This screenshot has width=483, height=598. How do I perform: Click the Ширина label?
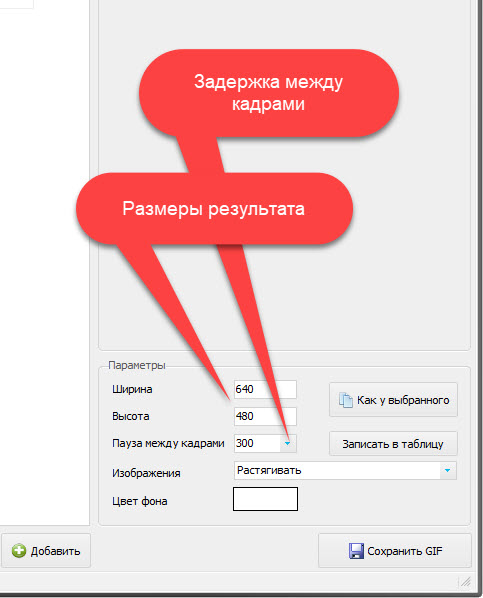[x=132, y=389]
